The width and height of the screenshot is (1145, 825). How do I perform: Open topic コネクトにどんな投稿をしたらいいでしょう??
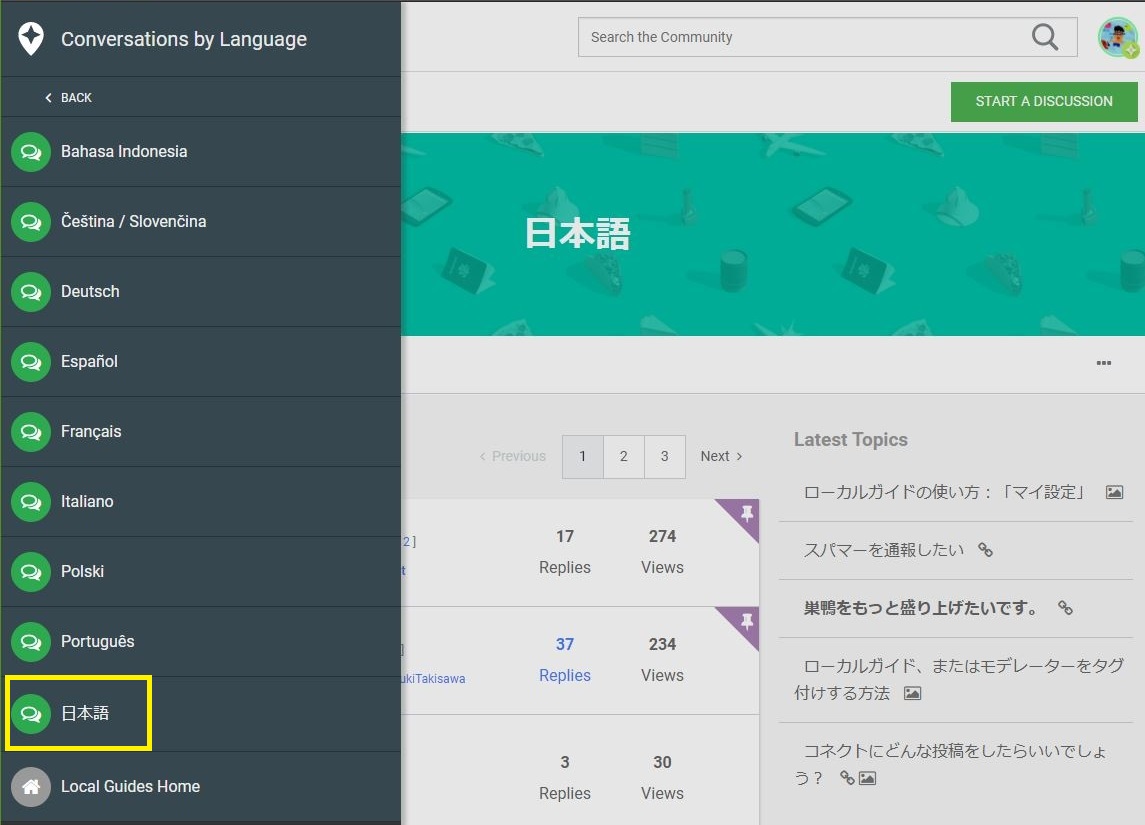[950, 764]
